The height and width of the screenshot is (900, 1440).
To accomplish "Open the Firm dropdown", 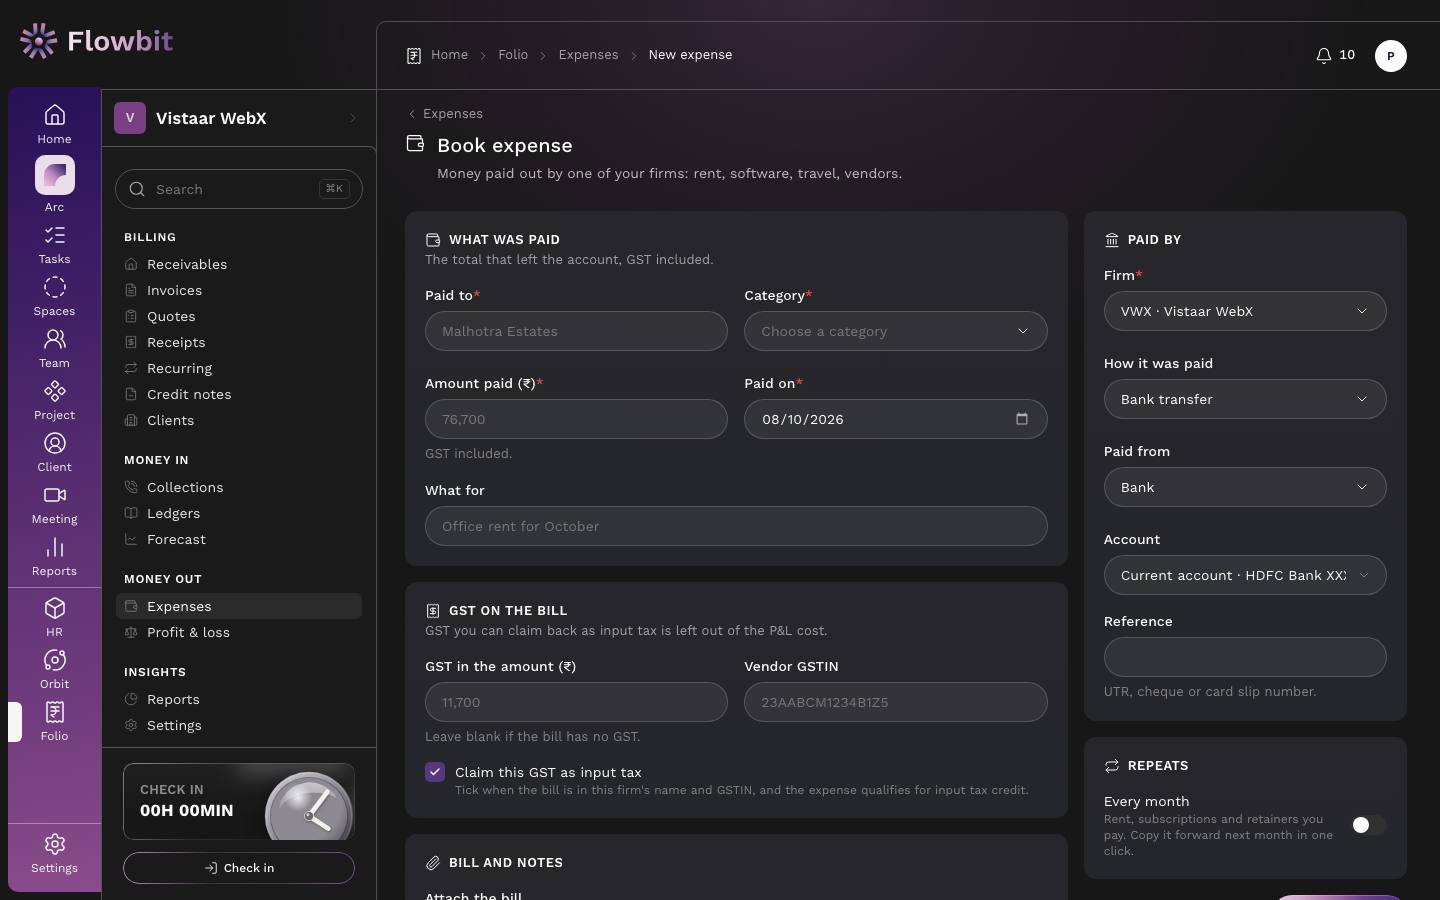I will (x=1245, y=311).
